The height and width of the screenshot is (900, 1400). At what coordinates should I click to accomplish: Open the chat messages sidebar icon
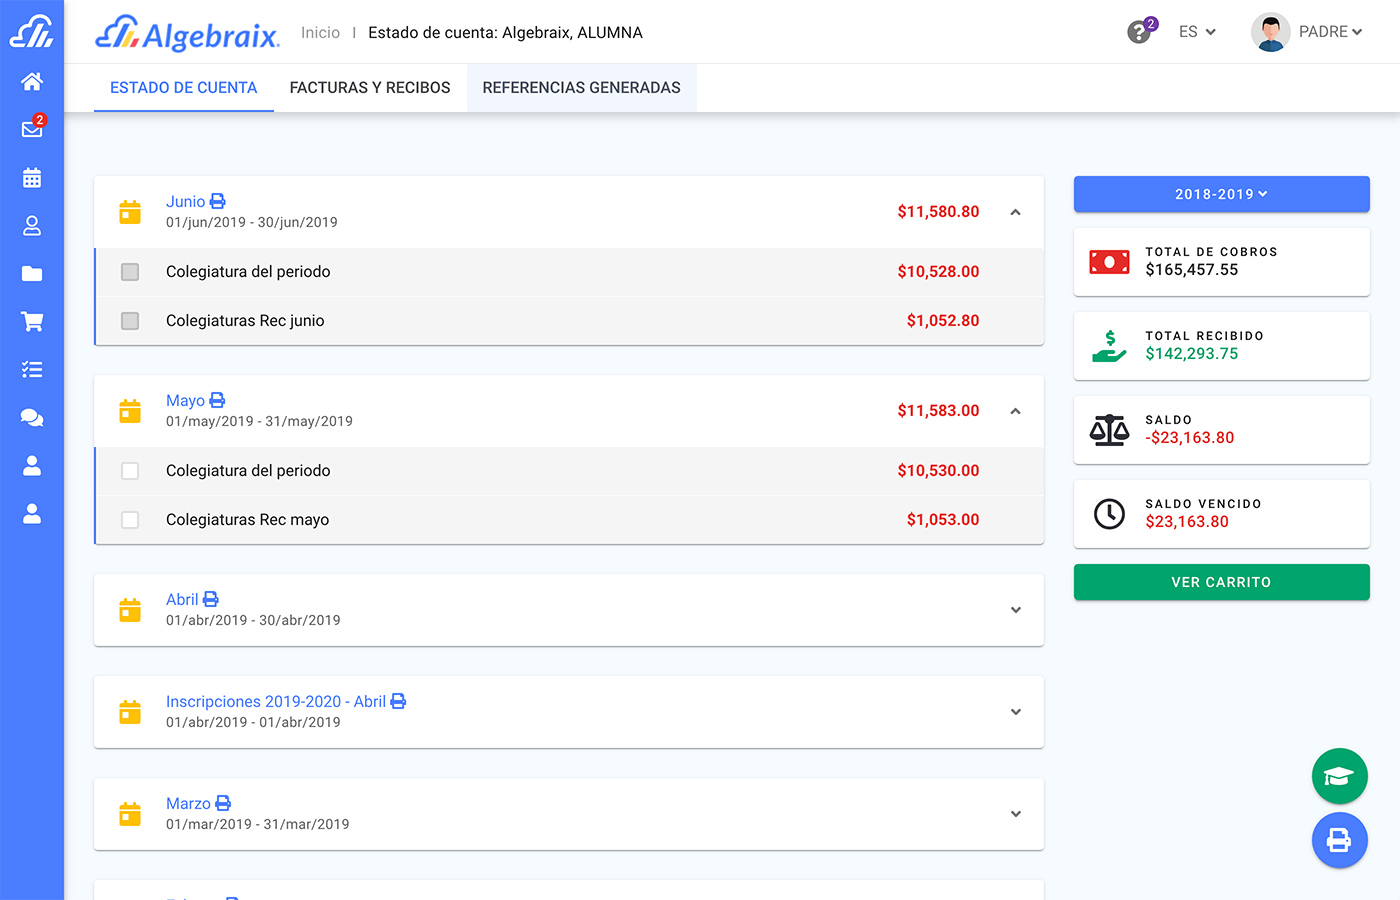click(x=32, y=417)
